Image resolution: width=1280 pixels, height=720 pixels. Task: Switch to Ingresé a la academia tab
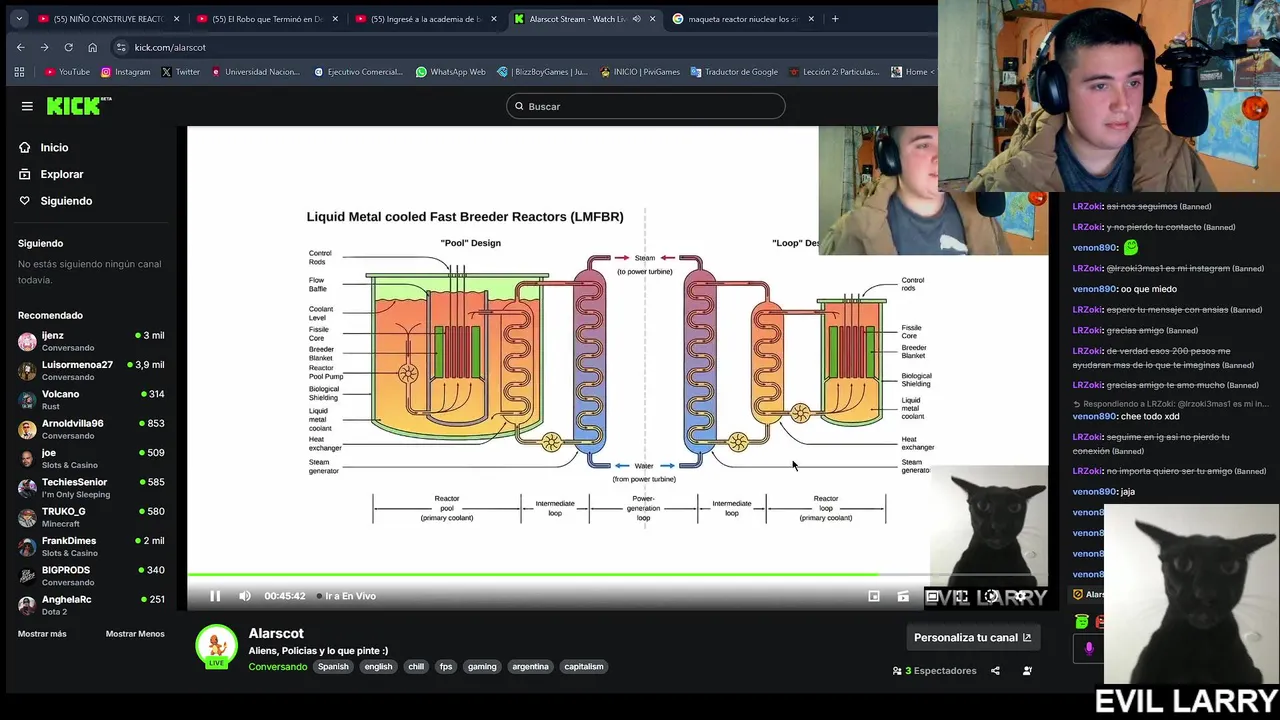426,18
